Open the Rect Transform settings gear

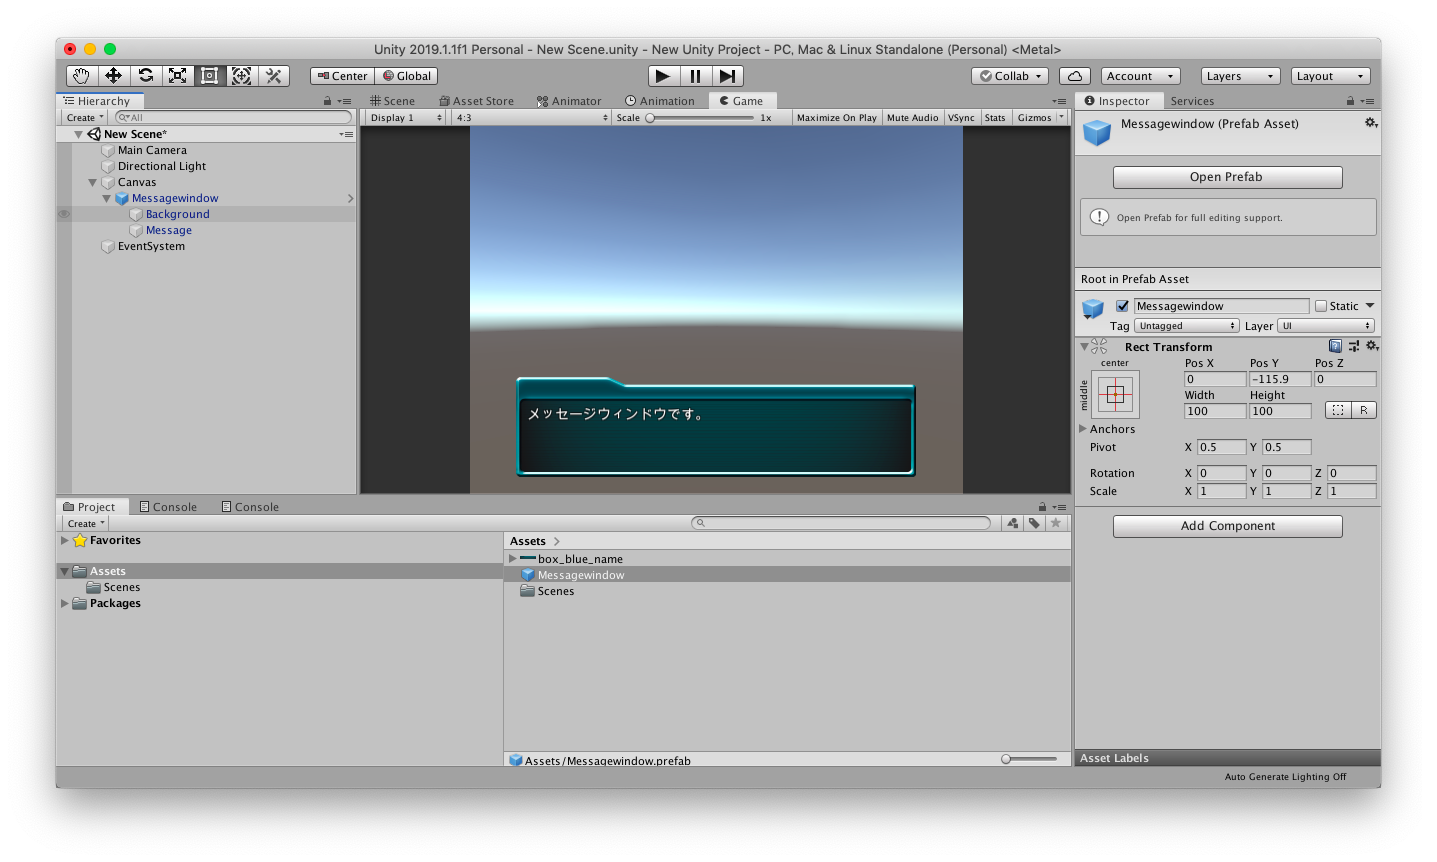point(1371,346)
